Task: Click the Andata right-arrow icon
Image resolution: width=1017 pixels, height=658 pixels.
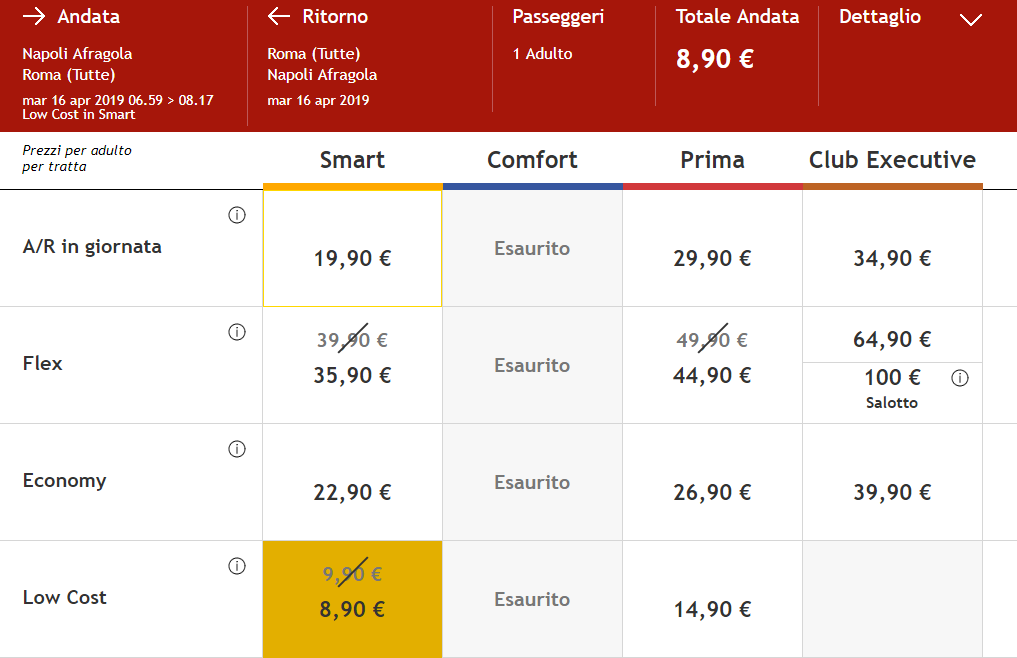Action: (x=34, y=16)
